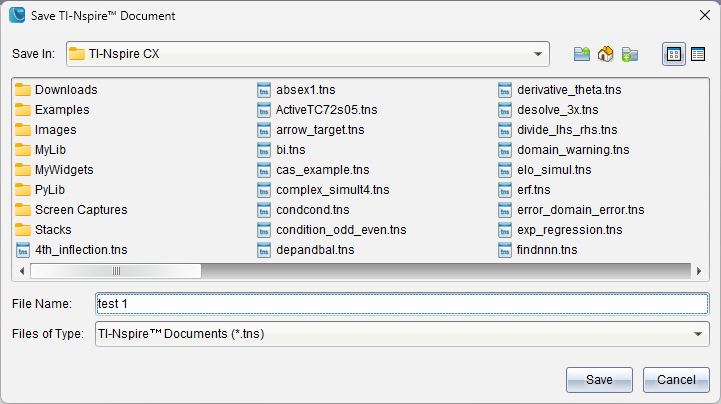Expand the Save In dropdown
This screenshot has height=404, width=721.
coord(539,54)
